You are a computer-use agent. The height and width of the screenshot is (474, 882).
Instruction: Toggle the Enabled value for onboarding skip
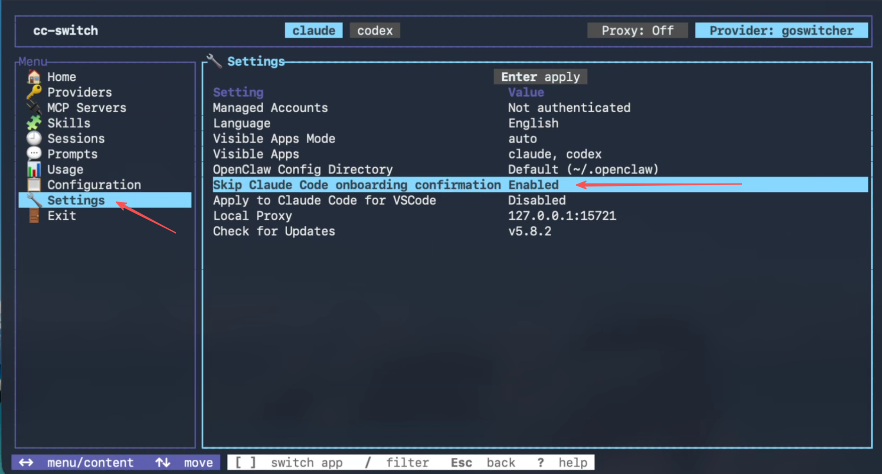point(533,185)
